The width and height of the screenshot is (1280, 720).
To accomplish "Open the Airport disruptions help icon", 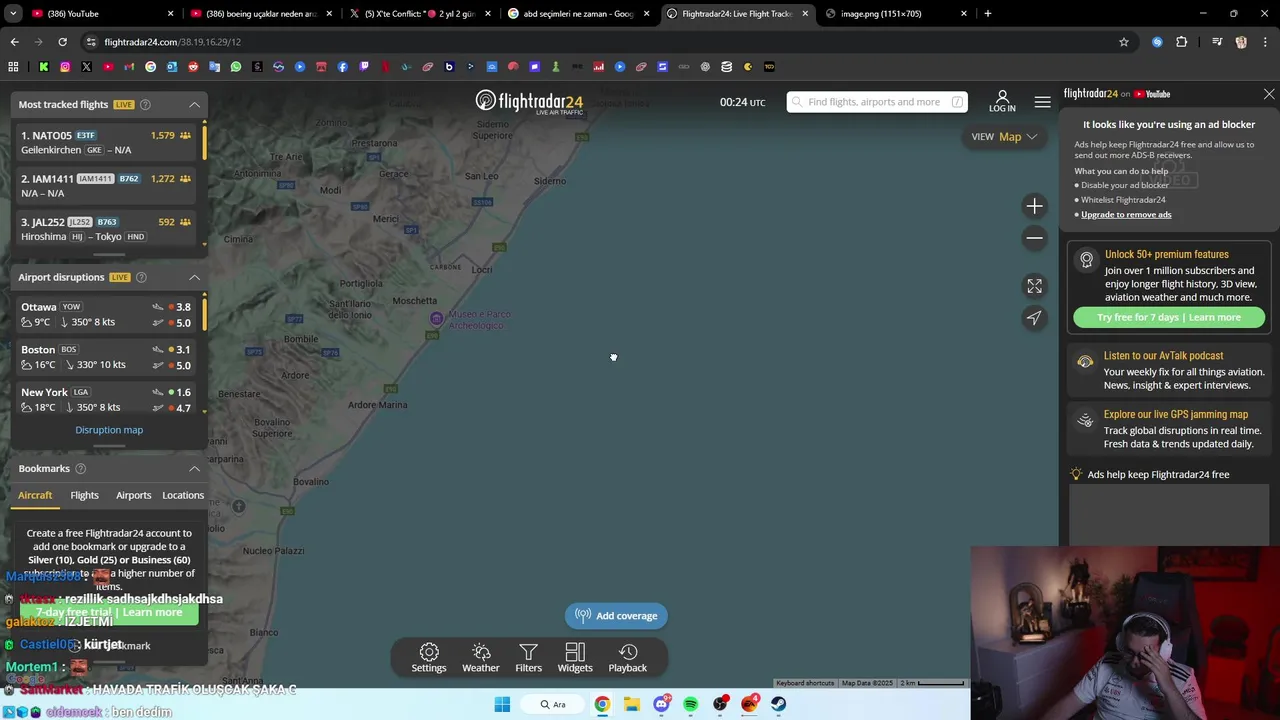I will (x=141, y=277).
